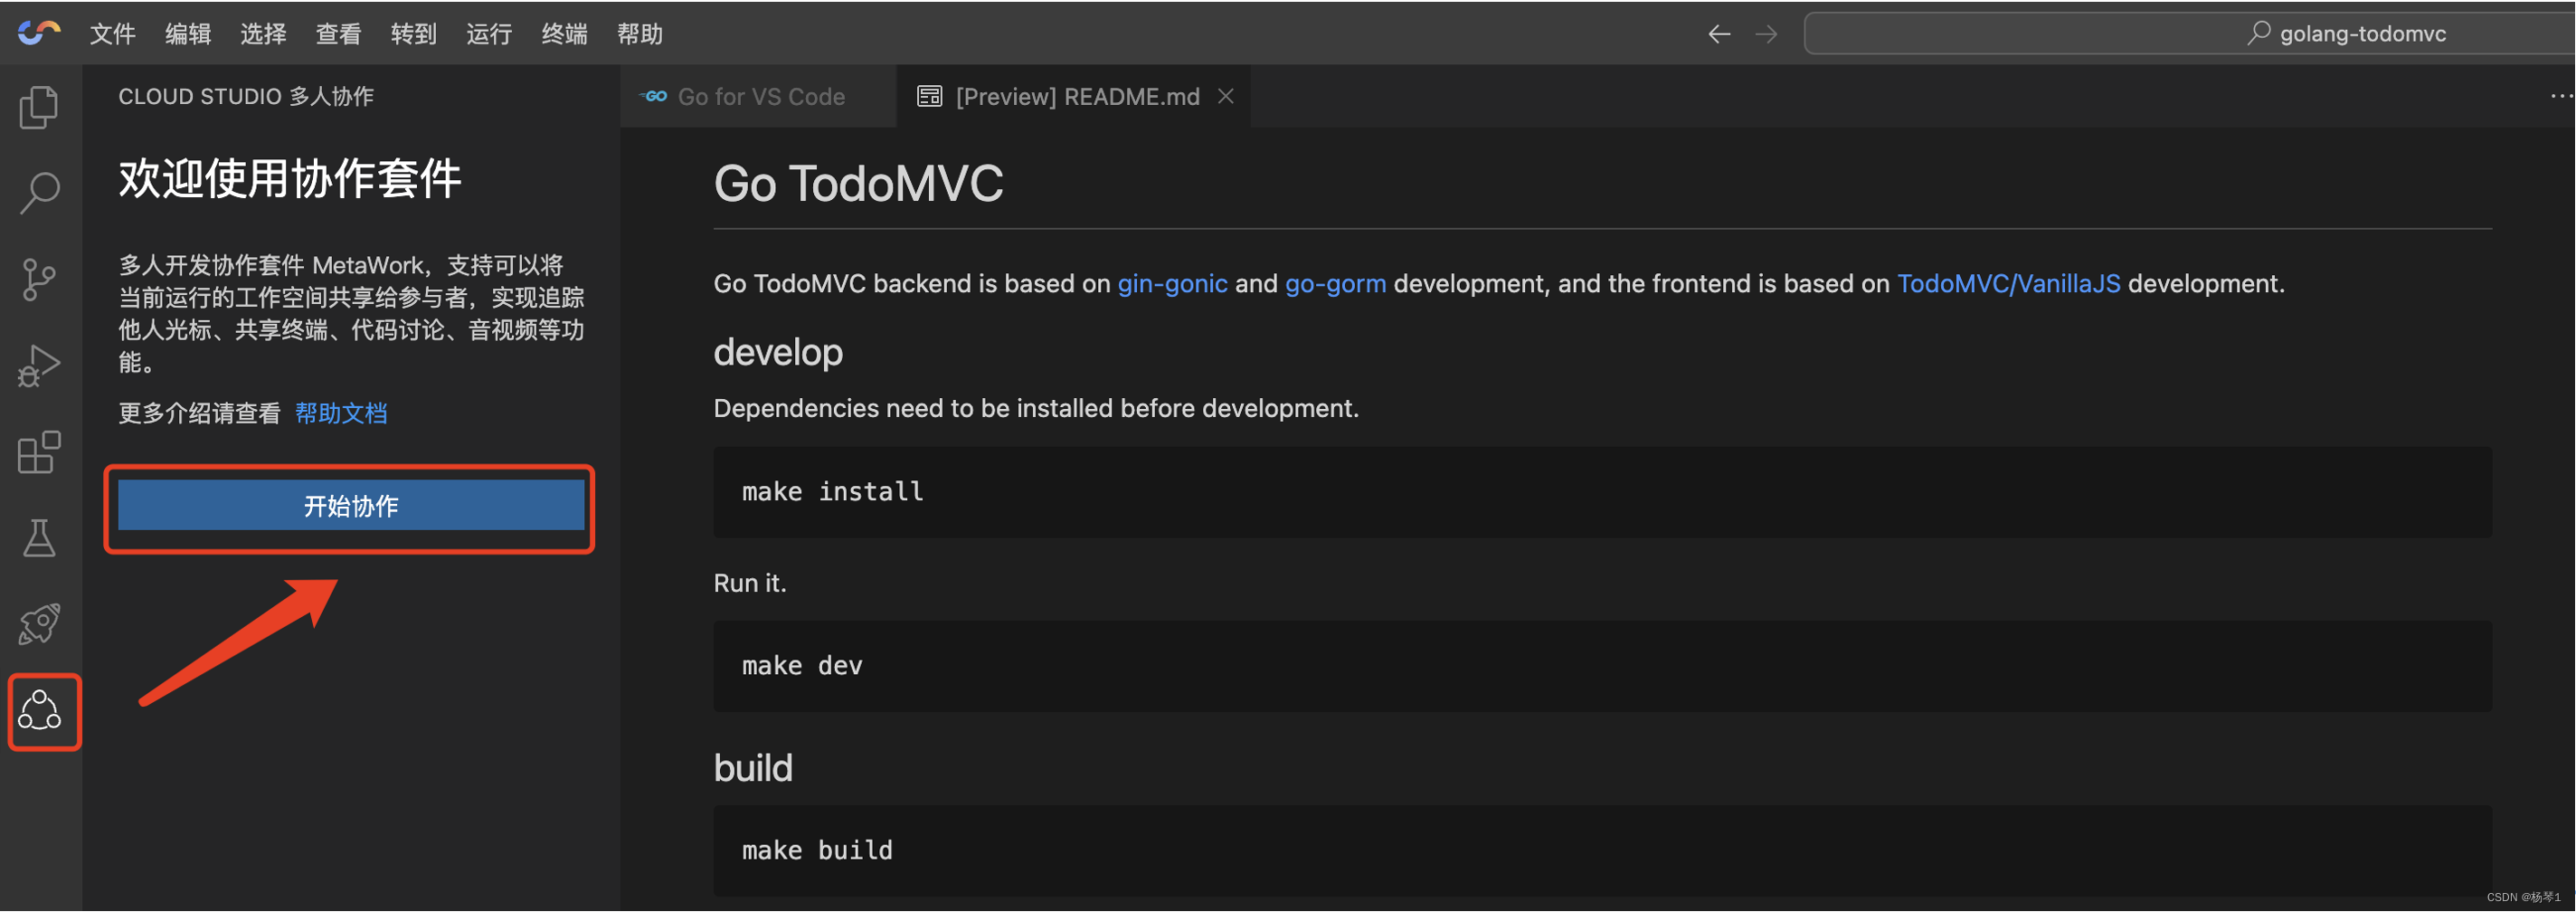Click the 欢迎使用协作套件 heading
2576x912 pixels.
[290, 179]
